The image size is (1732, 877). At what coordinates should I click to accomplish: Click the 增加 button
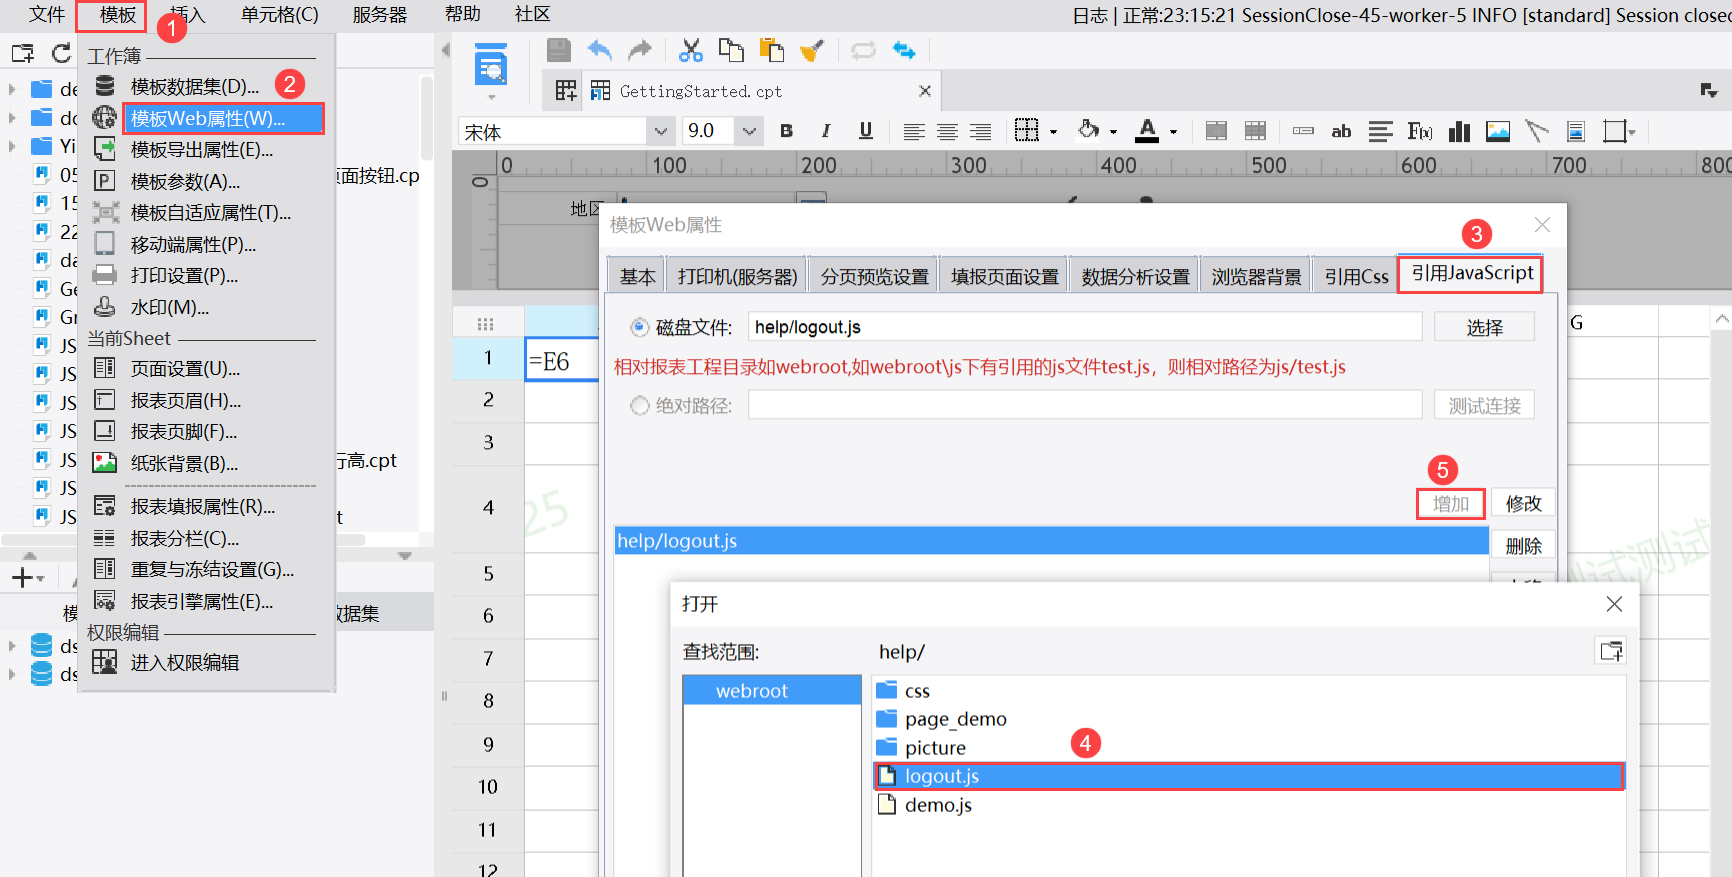click(1450, 503)
